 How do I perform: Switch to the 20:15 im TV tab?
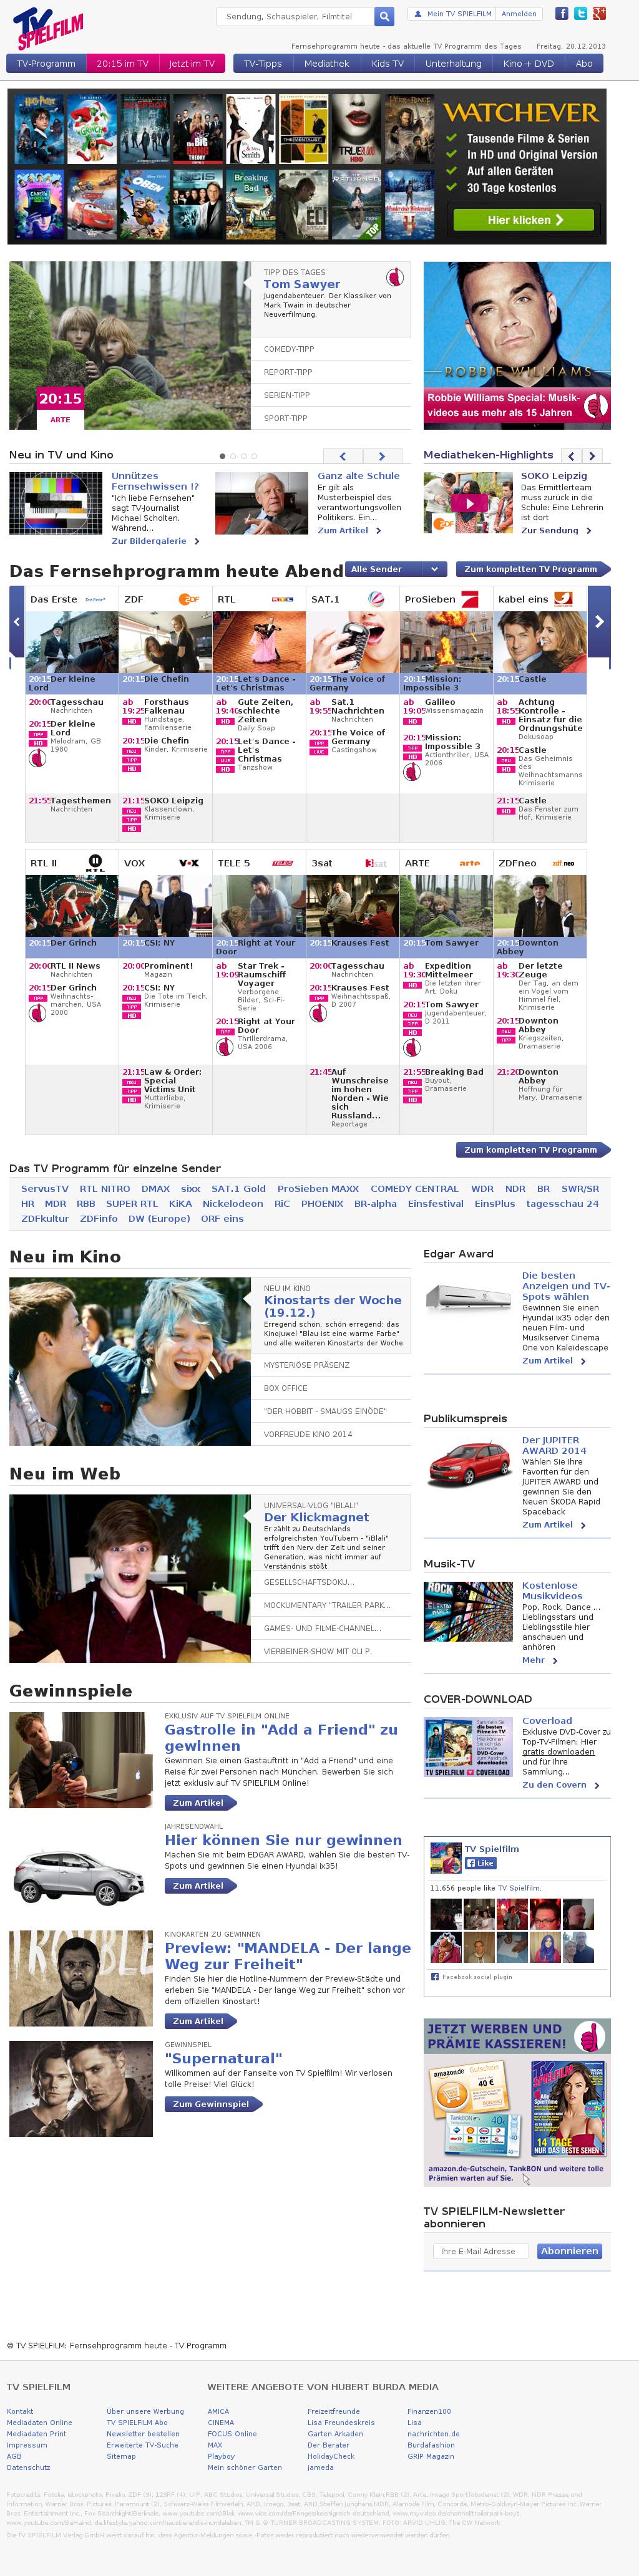tap(122, 63)
